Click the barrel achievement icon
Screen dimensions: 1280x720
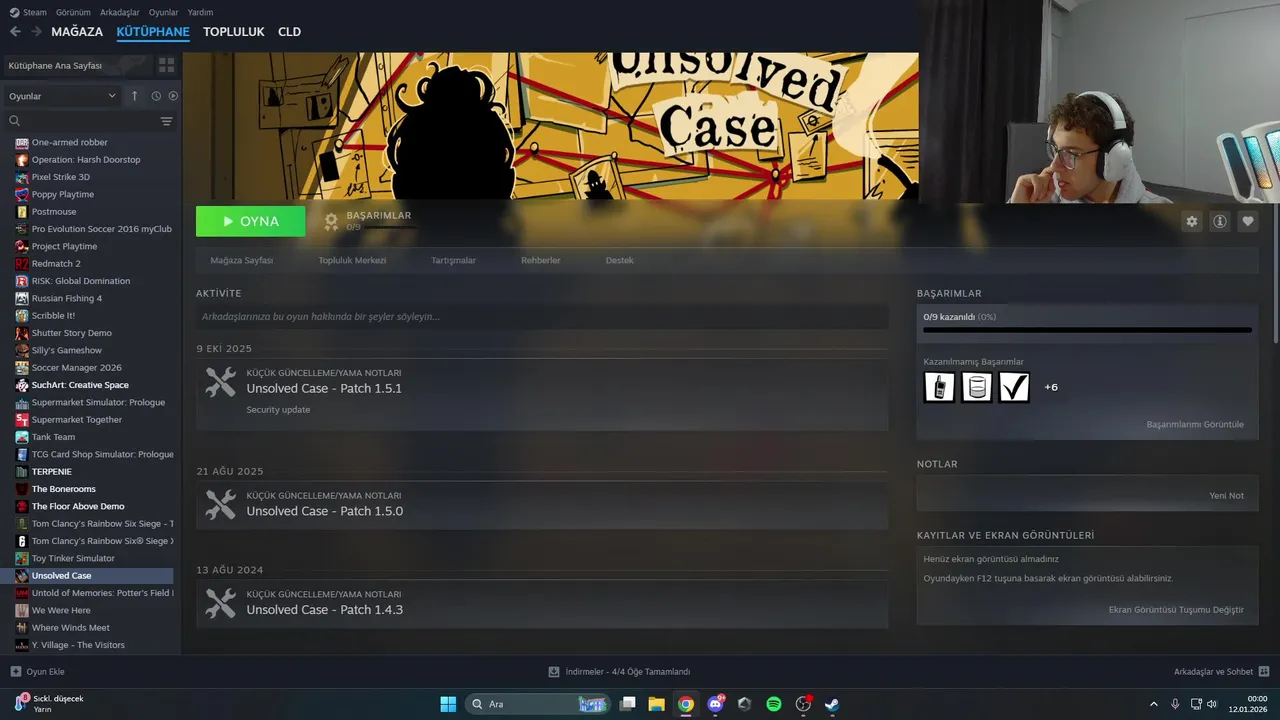click(x=977, y=387)
